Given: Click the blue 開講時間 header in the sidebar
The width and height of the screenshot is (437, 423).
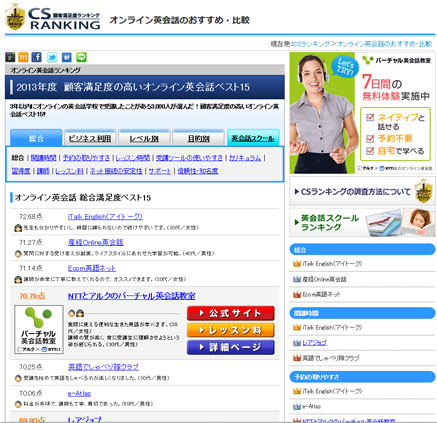Looking at the screenshot, I should [x=362, y=313].
